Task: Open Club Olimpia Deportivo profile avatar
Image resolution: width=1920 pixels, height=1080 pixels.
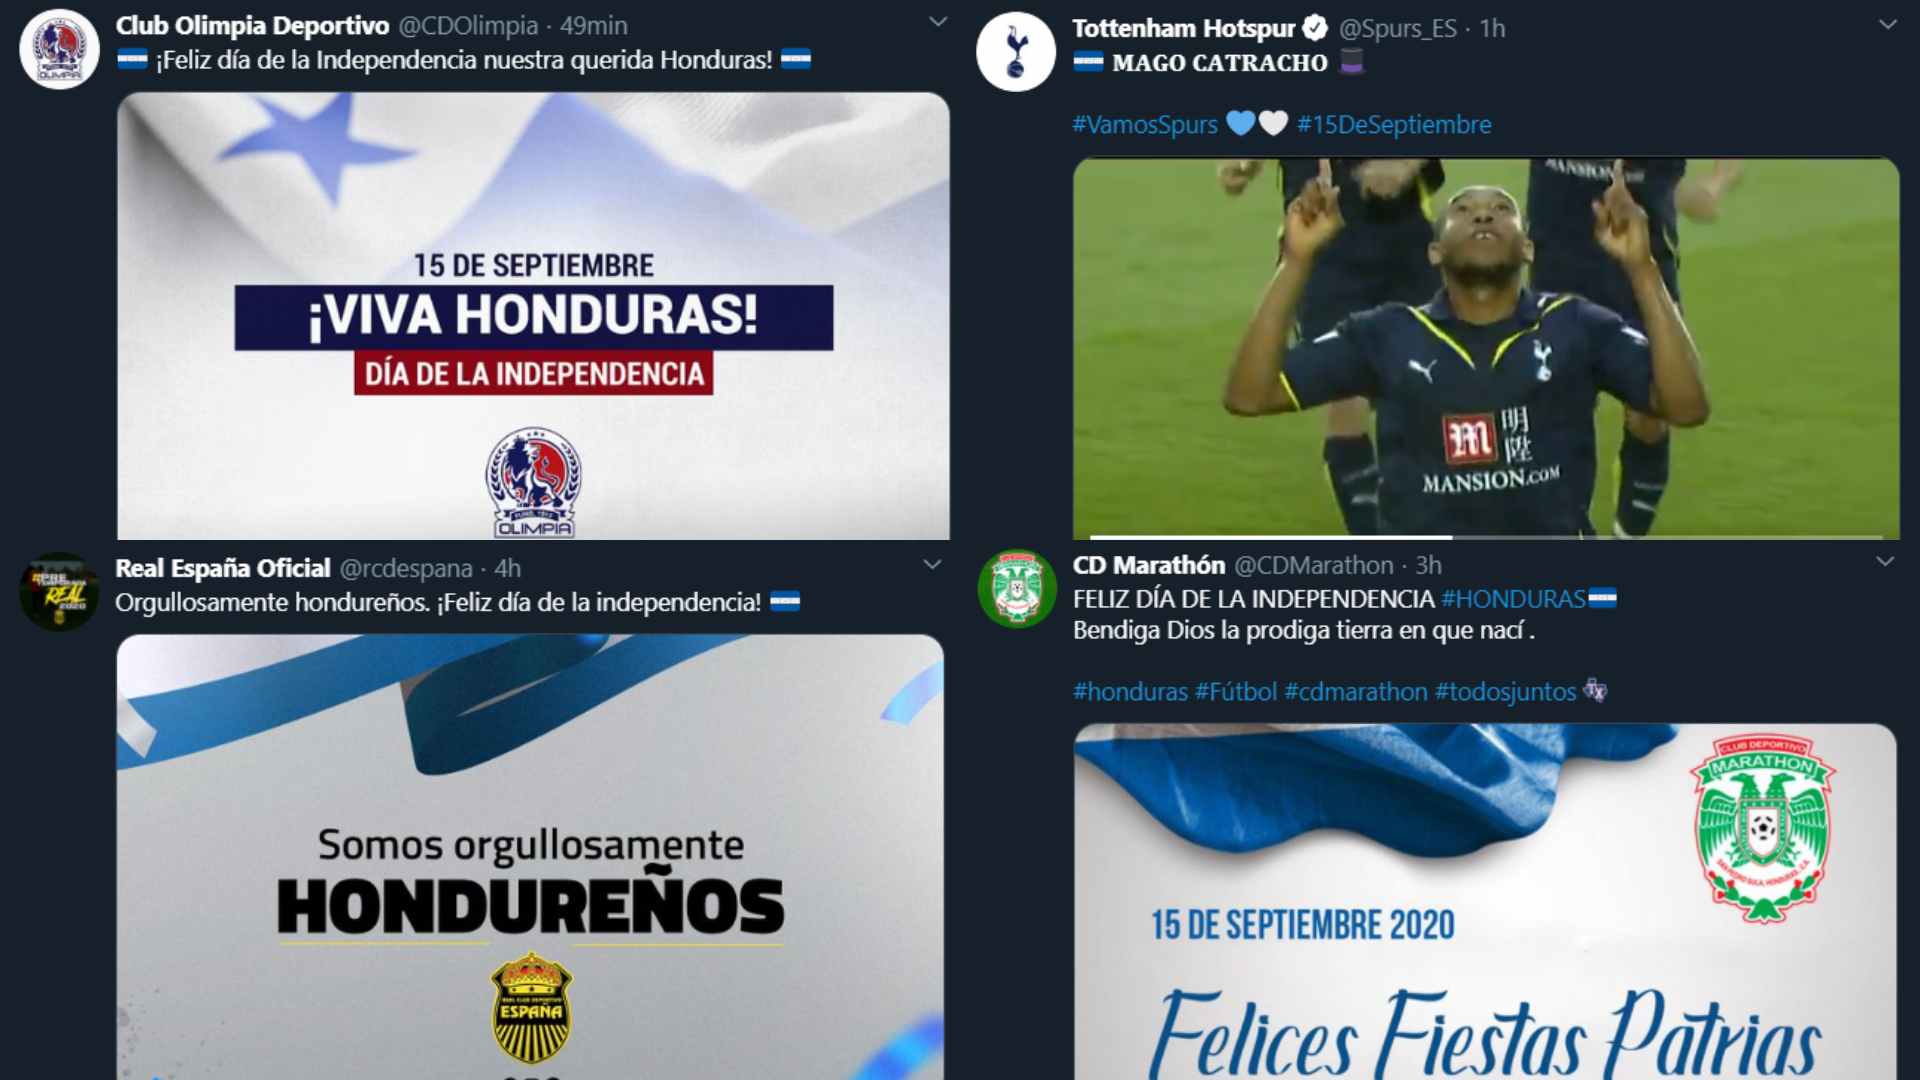Action: [59, 49]
